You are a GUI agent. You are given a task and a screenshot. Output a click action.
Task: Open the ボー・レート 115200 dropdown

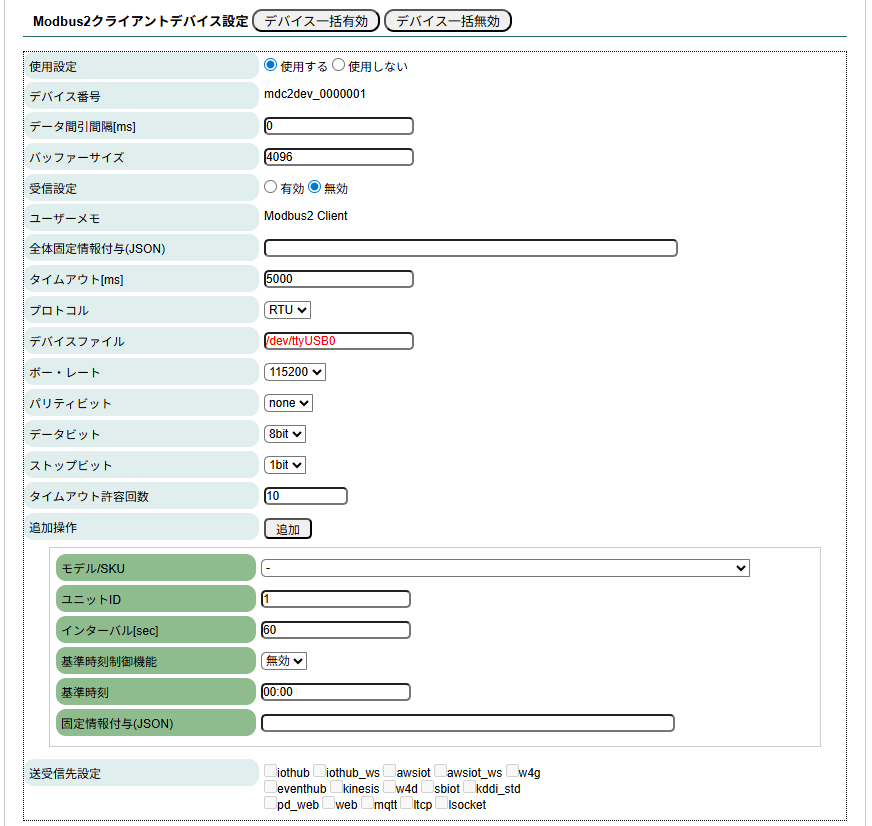point(295,372)
